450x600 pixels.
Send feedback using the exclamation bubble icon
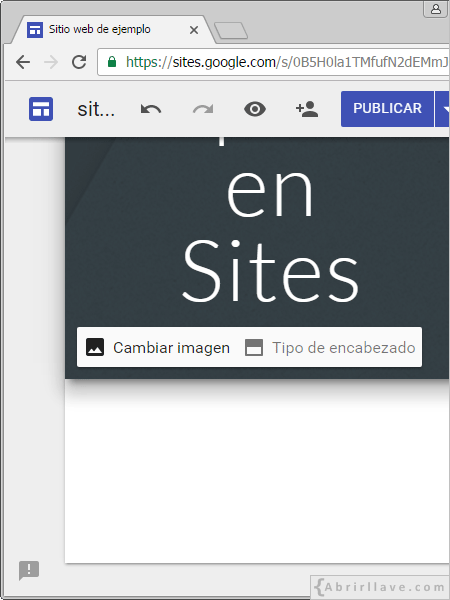[x=29, y=570]
